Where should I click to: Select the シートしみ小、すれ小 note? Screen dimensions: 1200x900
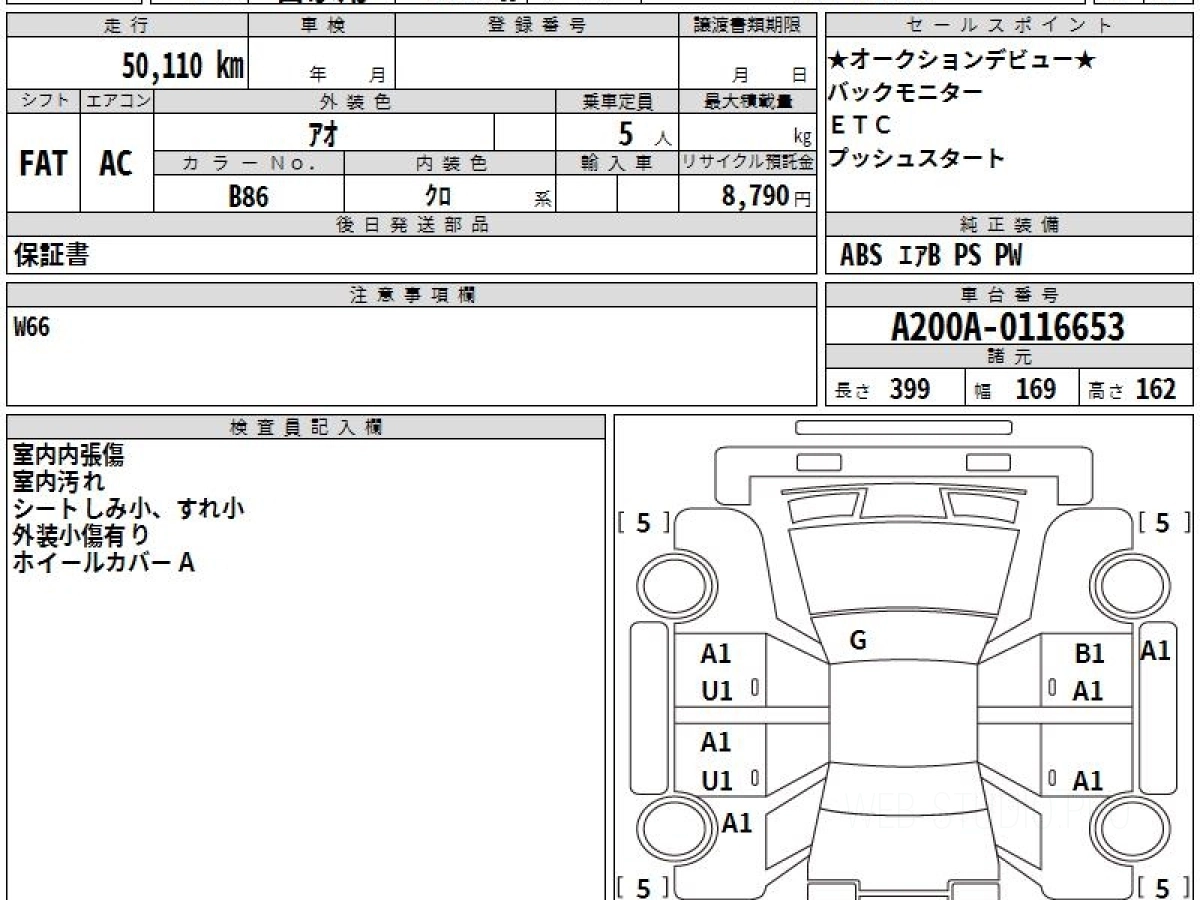[x=128, y=508]
